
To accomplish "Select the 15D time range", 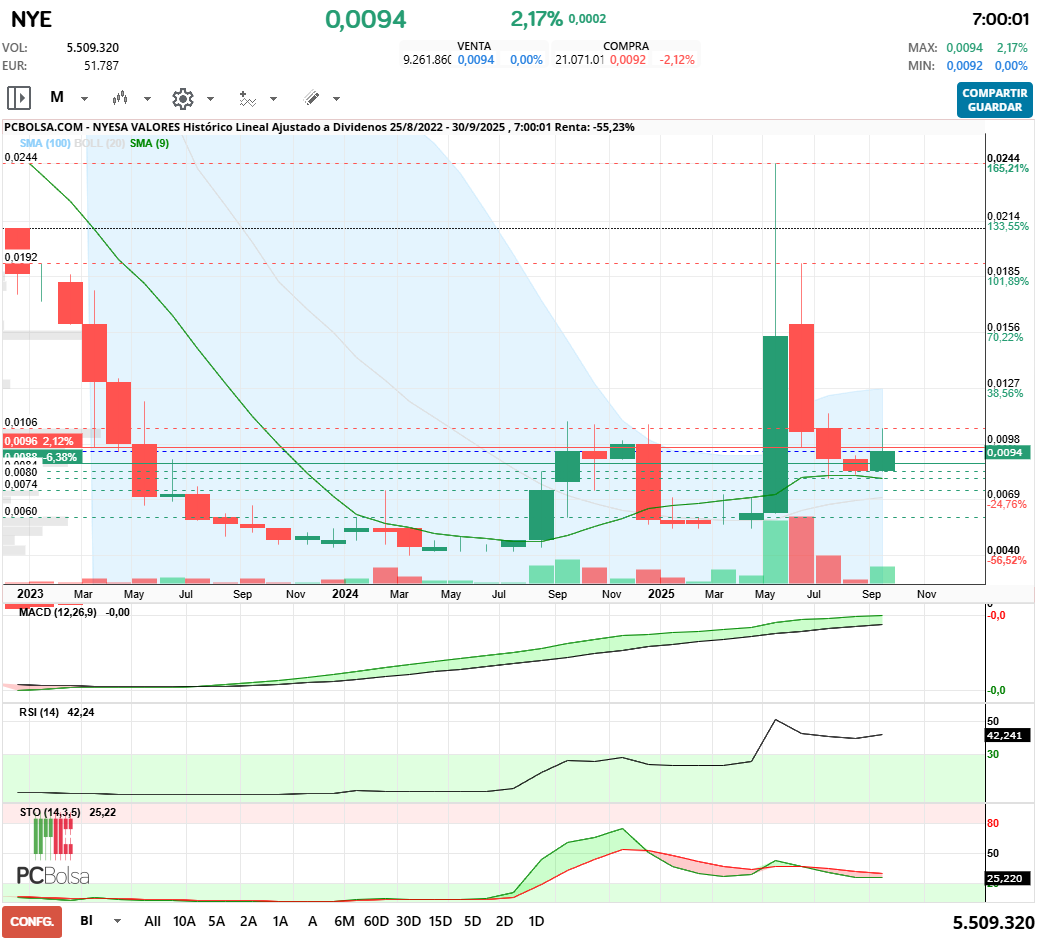I will [440, 921].
